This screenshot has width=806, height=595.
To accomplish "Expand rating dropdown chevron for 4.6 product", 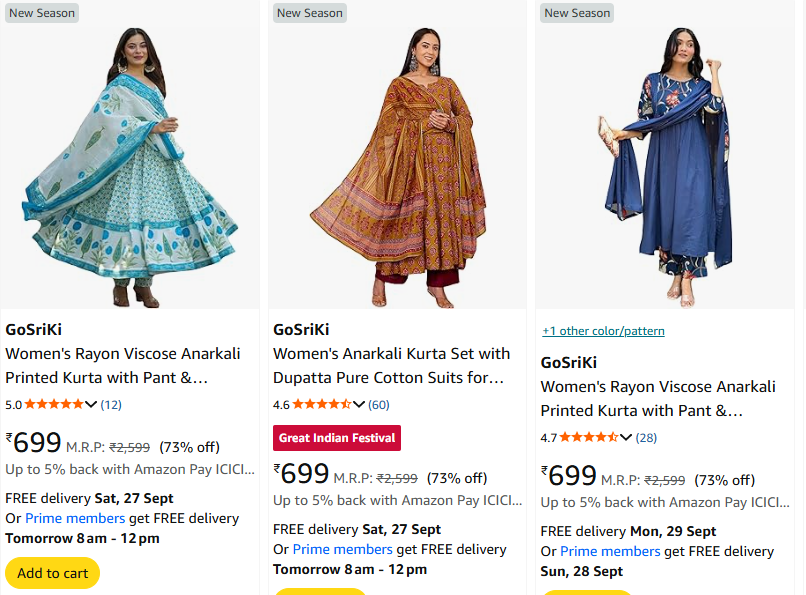I will point(360,405).
